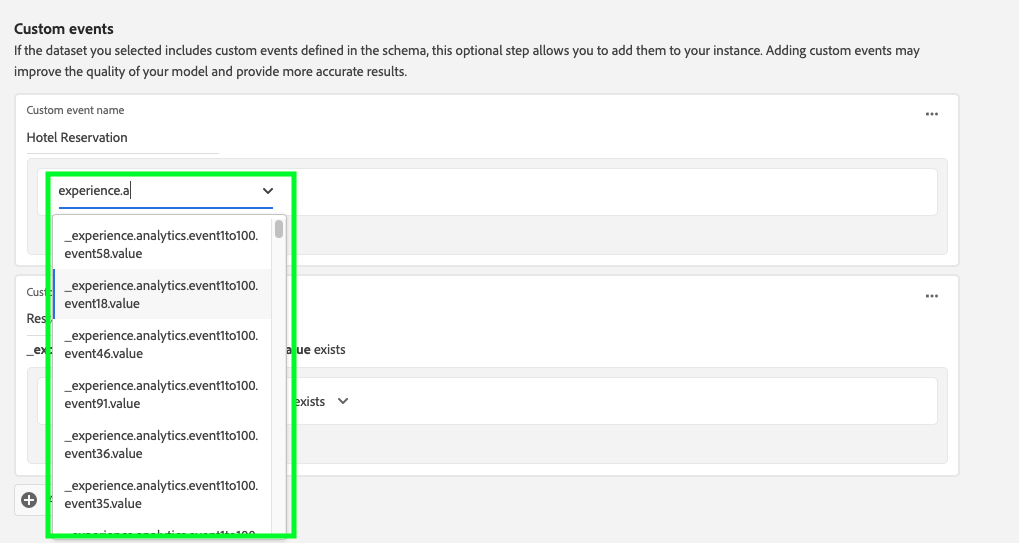Screen dimensions: 1019x543
Task: Click the partially visible last list option
Action: pyautogui.click(x=161, y=535)
